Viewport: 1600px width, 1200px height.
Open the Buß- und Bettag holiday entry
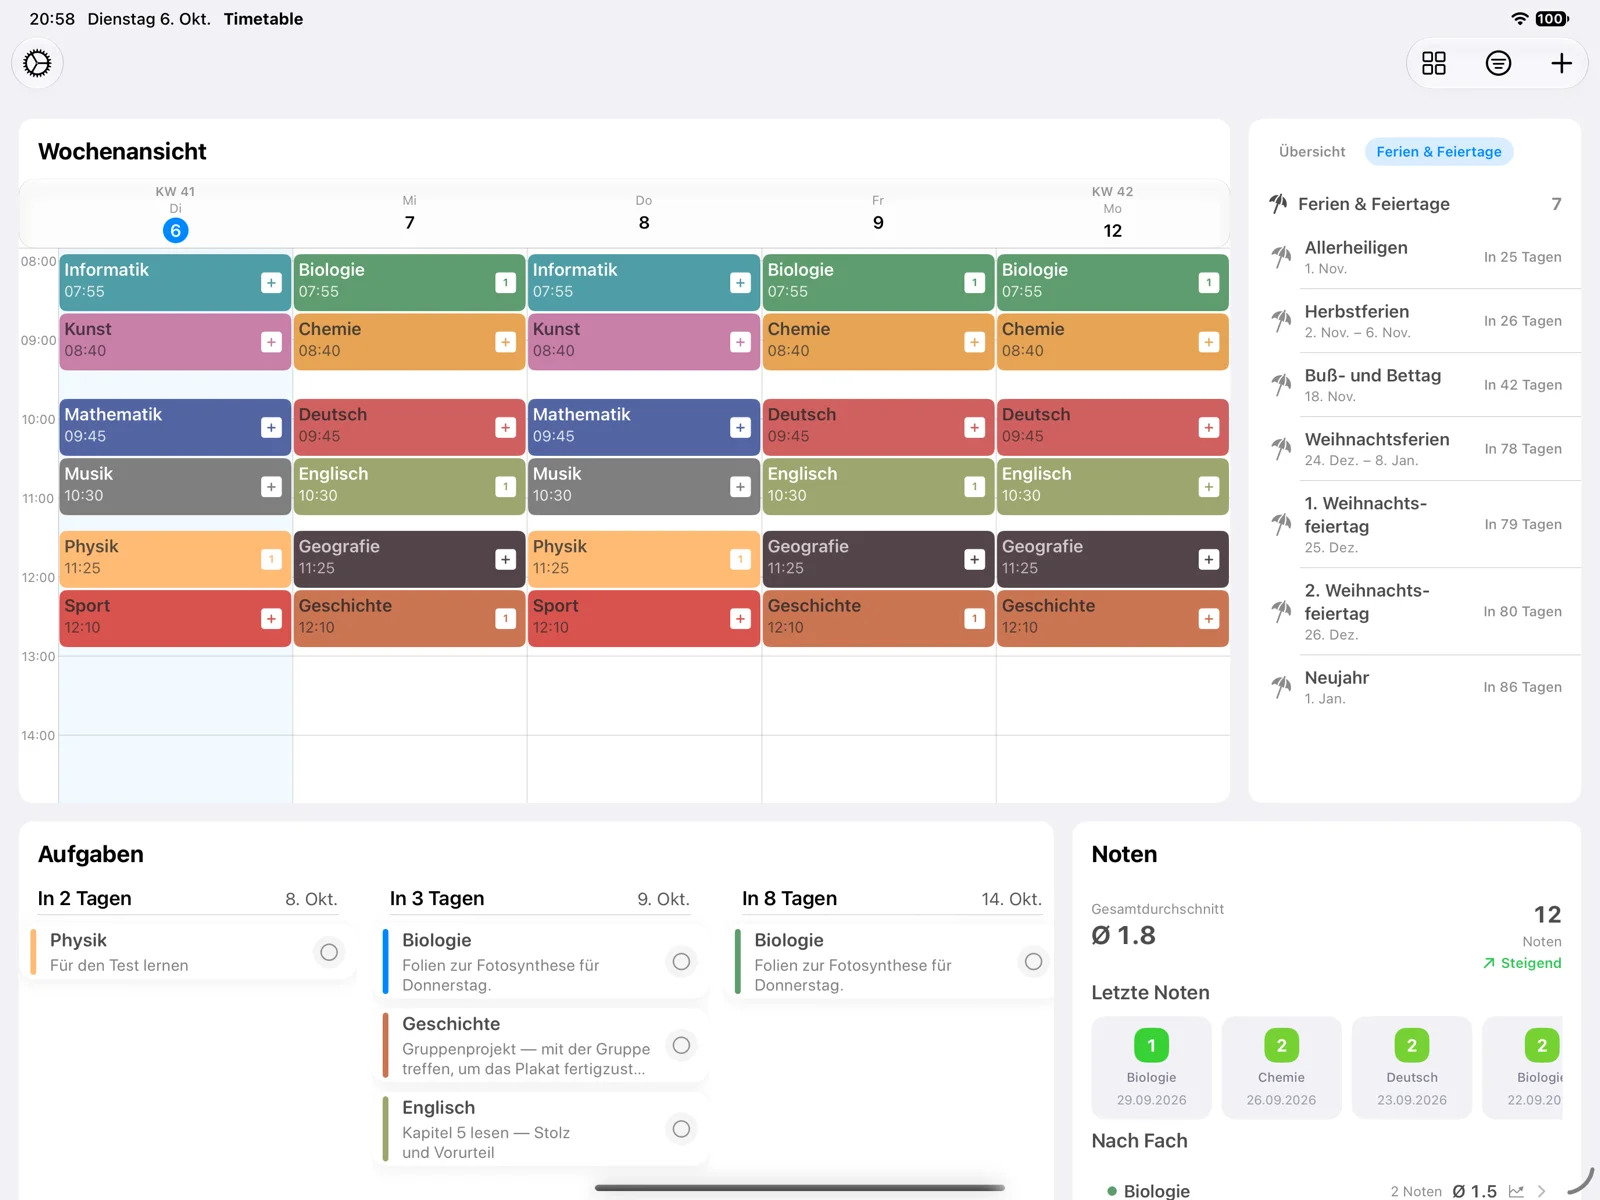point(1415,385)
